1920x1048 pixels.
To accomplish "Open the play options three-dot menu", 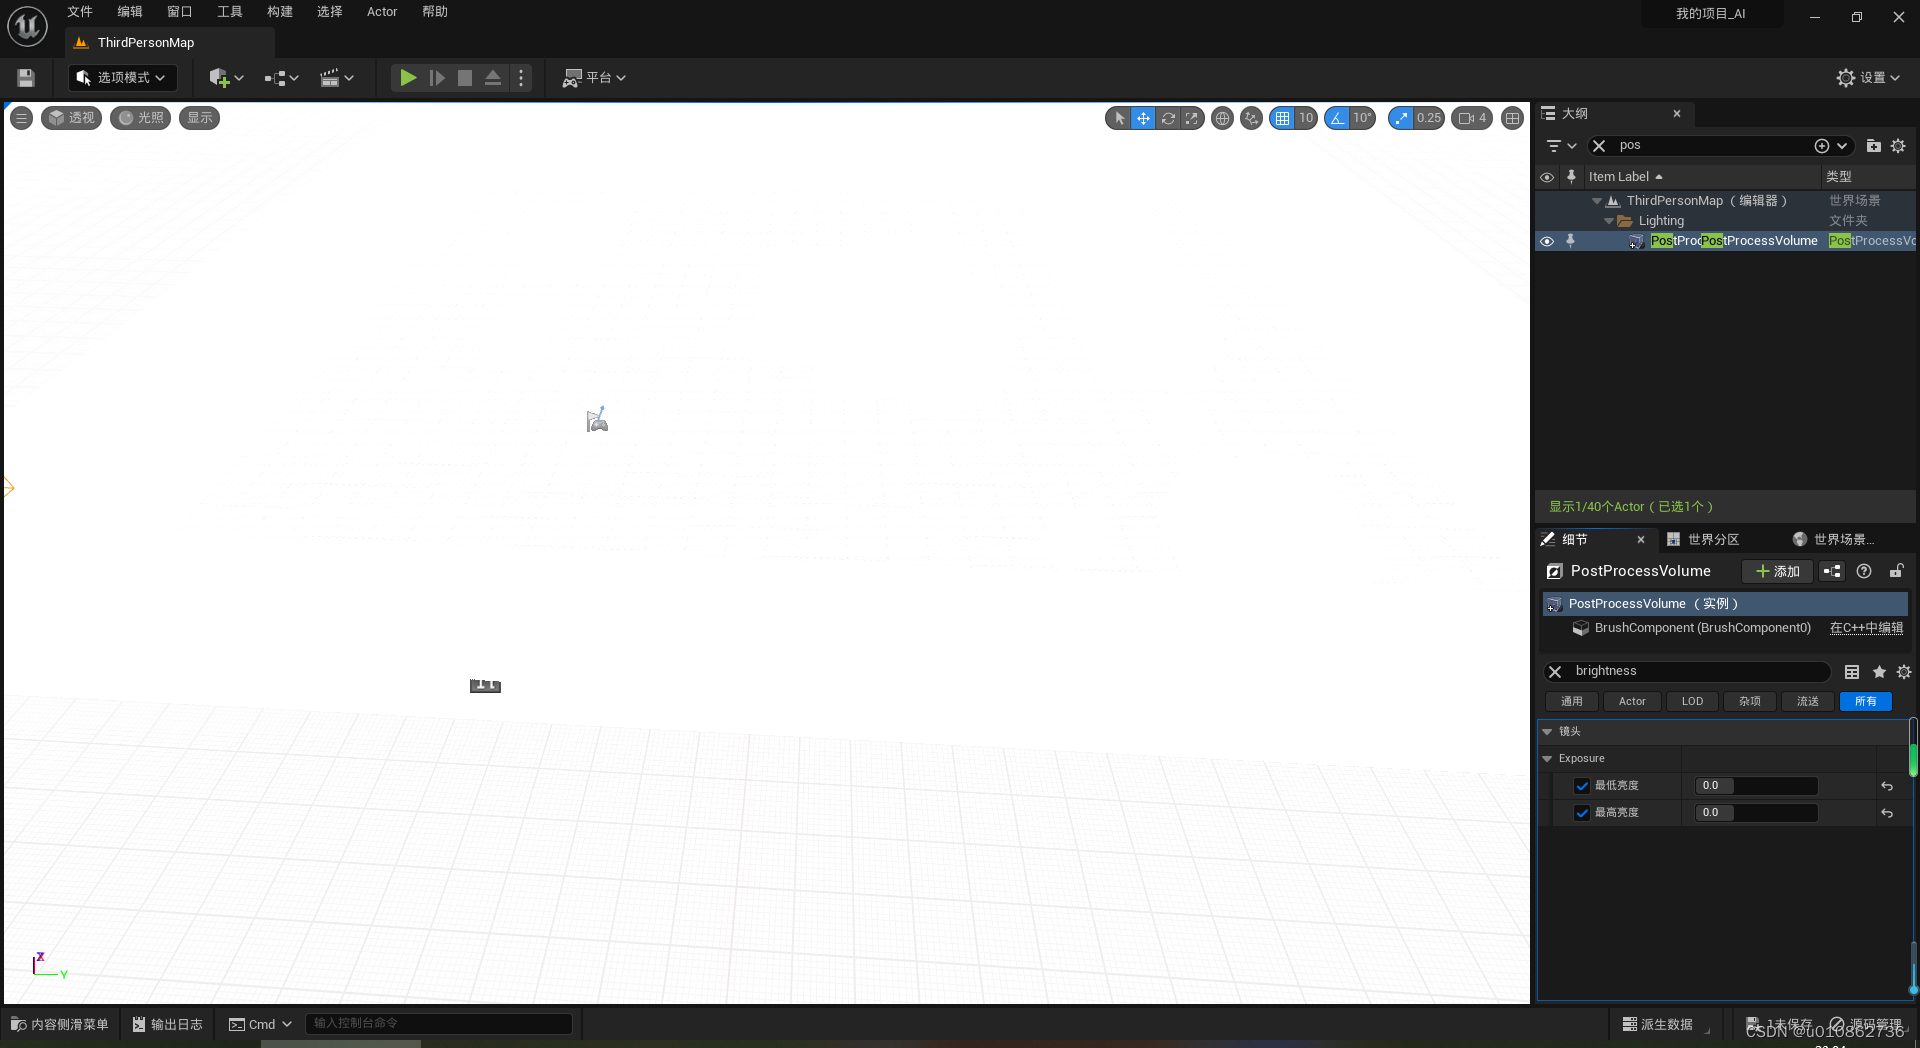I will [521, 78].
